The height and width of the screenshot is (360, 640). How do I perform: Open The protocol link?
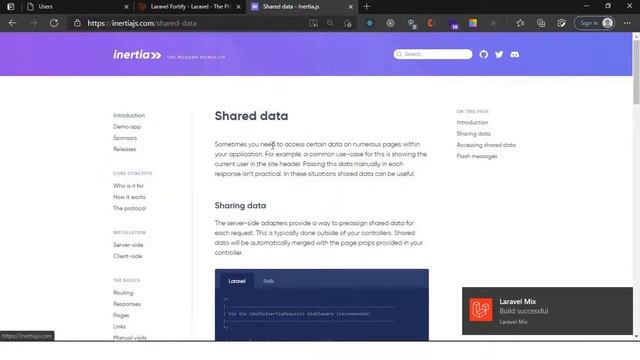coord(129,208)
